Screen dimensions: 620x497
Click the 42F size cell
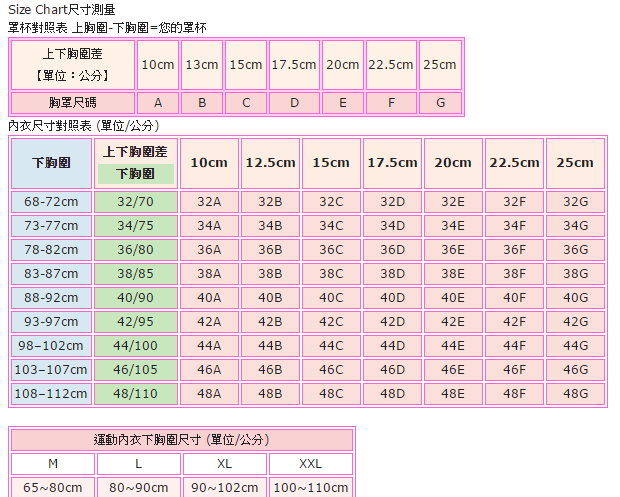click(514, 322)
